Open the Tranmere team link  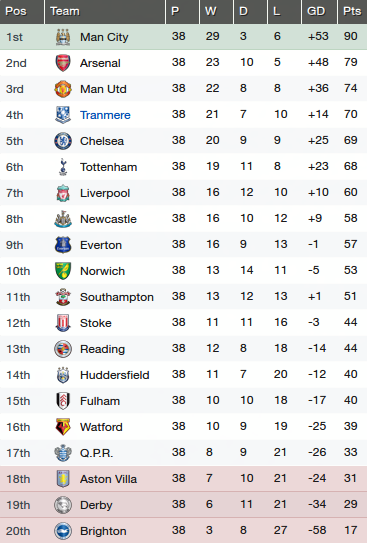pyautogui.click(x=105, y=115)
